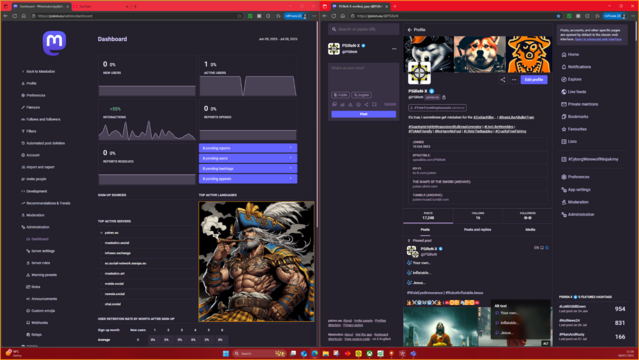Switch to the Posts and replies tab

(477, 230)
